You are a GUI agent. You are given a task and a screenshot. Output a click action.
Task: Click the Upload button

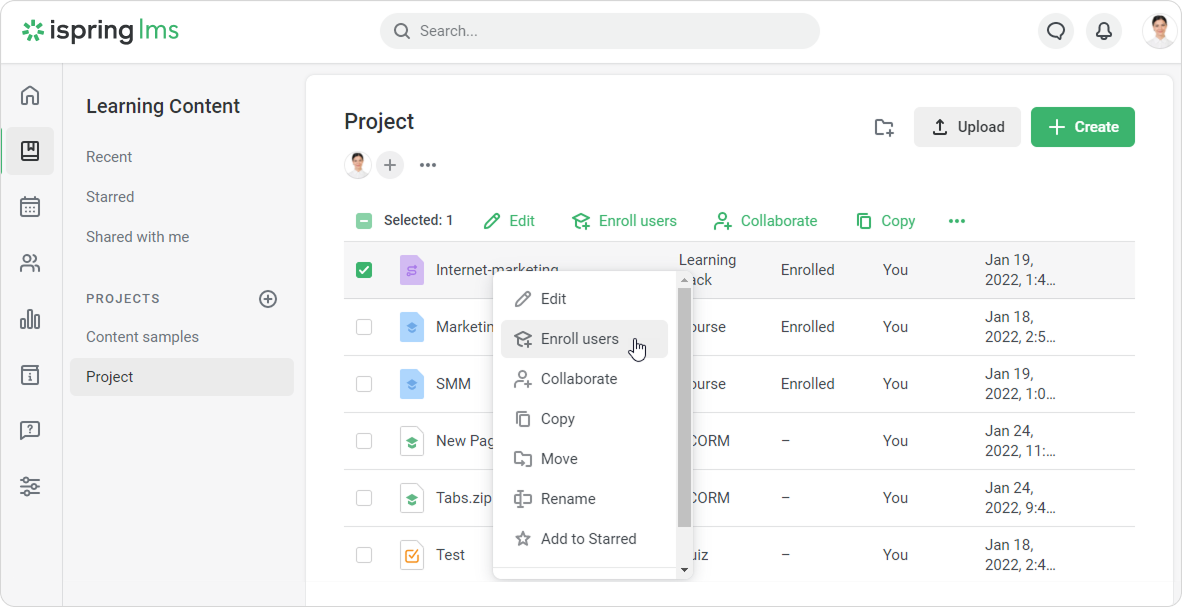[967, 127]
